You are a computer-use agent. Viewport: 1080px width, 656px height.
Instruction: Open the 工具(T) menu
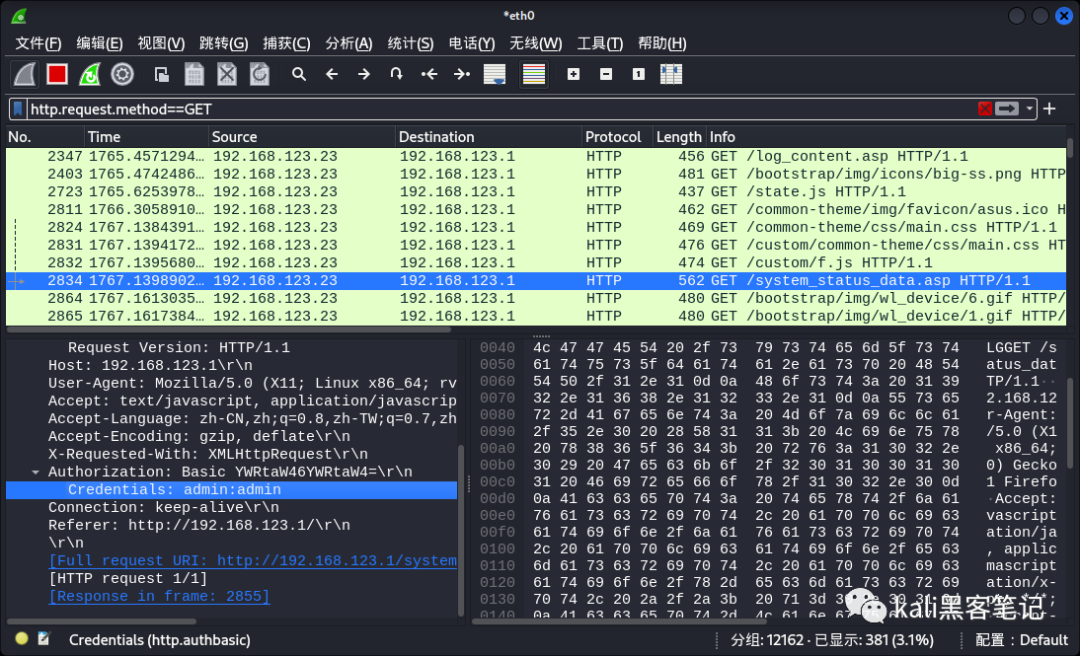600,43
